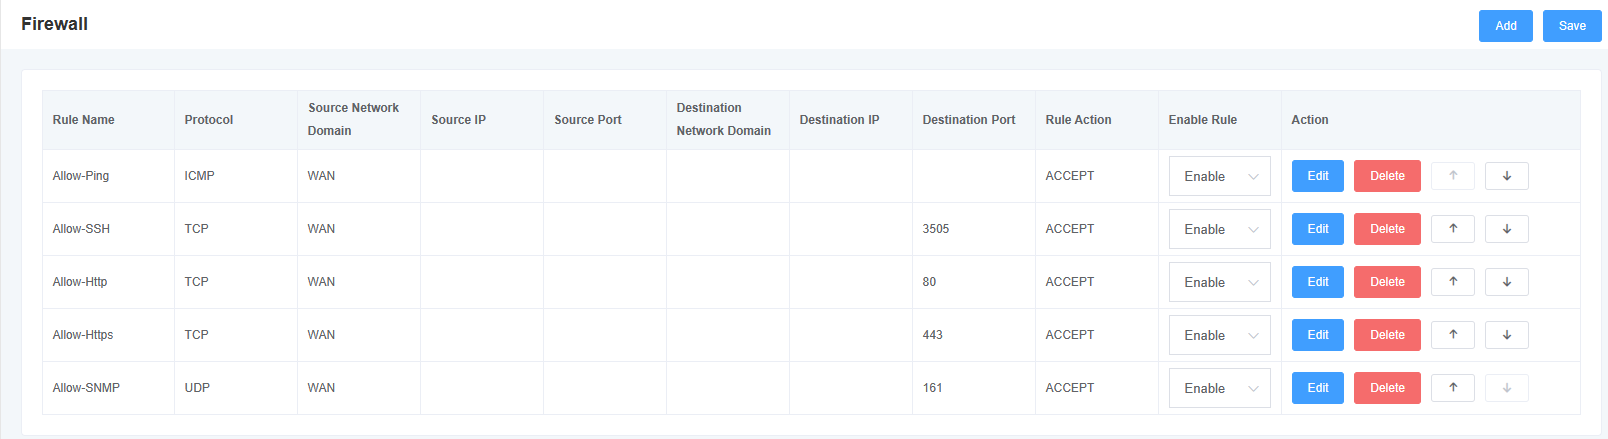
Task: Open Enable Rule dropdown for Allow-Http
Action: 1220,282
